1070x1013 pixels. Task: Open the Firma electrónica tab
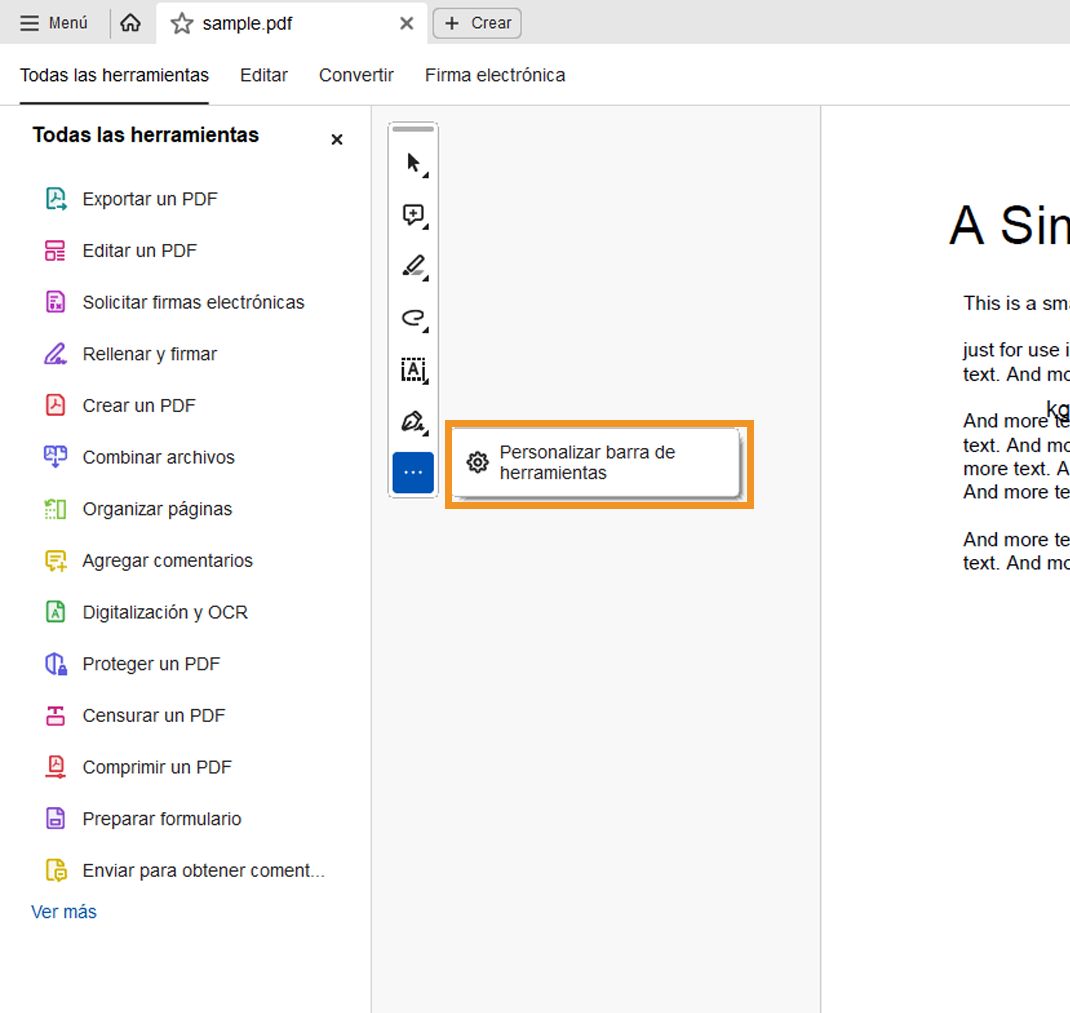495,75
